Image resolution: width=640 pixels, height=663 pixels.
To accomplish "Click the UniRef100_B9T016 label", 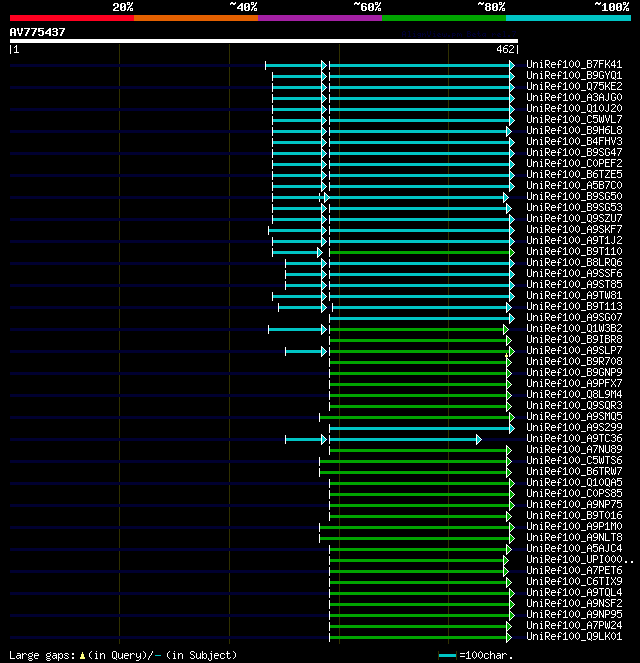I will pyautogui.click(x=574, y=515).
